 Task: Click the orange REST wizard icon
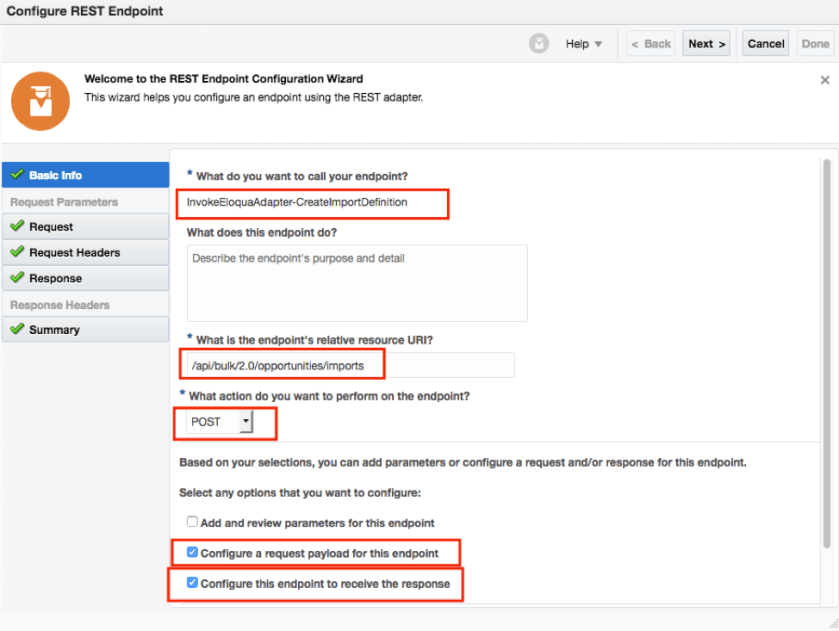(x=41, y=101)
